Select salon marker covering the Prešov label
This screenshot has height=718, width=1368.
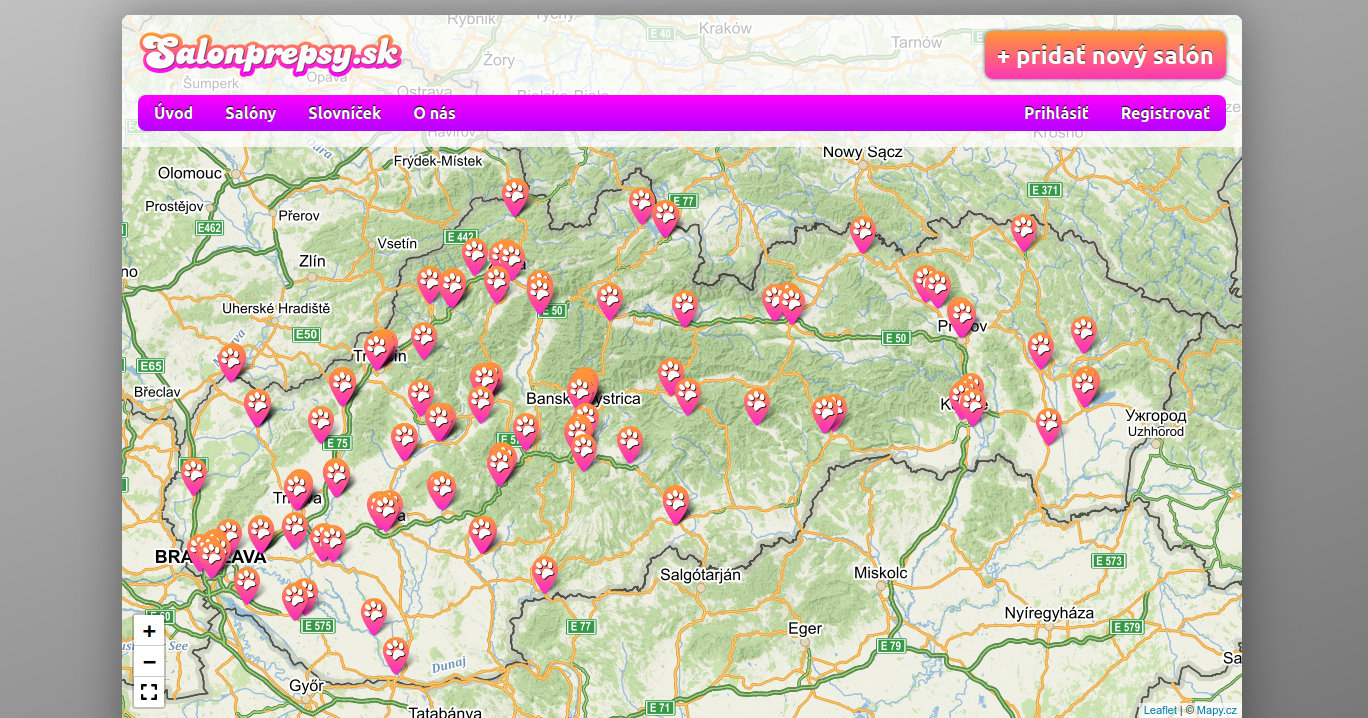click(x=961, y=317)
